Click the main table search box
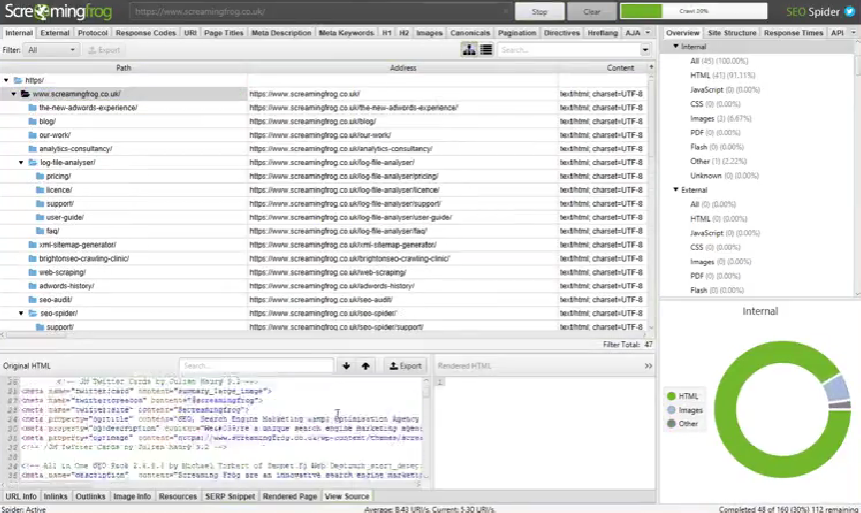Screen dimensions: 861x513 point(569,50)
